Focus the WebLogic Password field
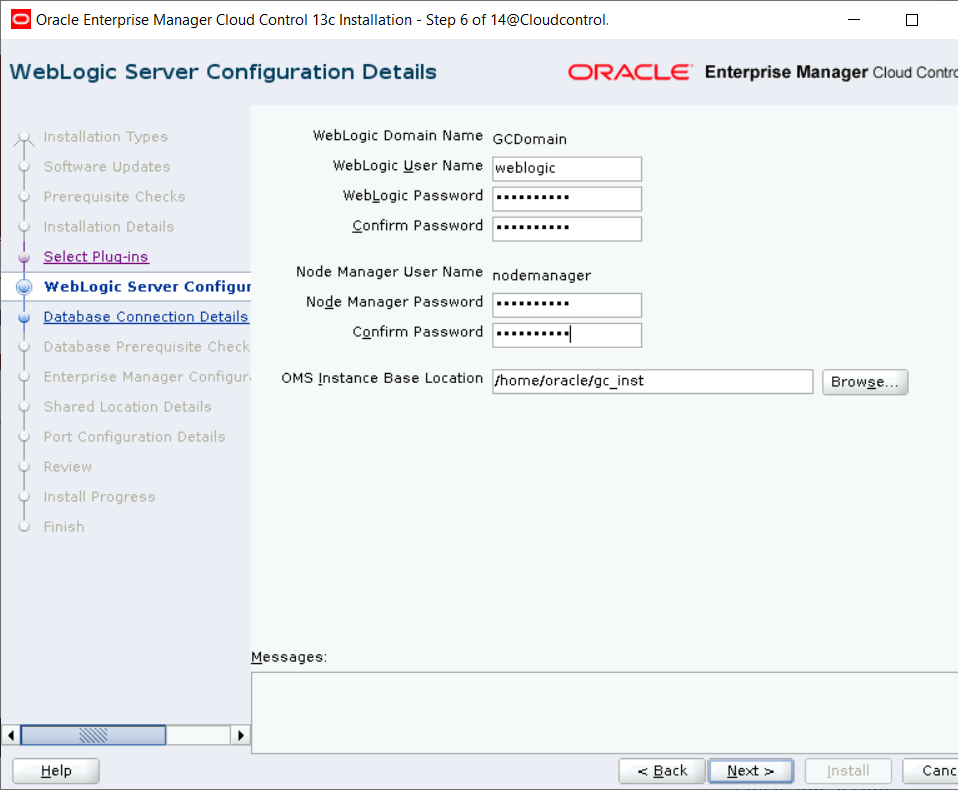Viewport: 958px width, 790px height. [x=566, y=199]
